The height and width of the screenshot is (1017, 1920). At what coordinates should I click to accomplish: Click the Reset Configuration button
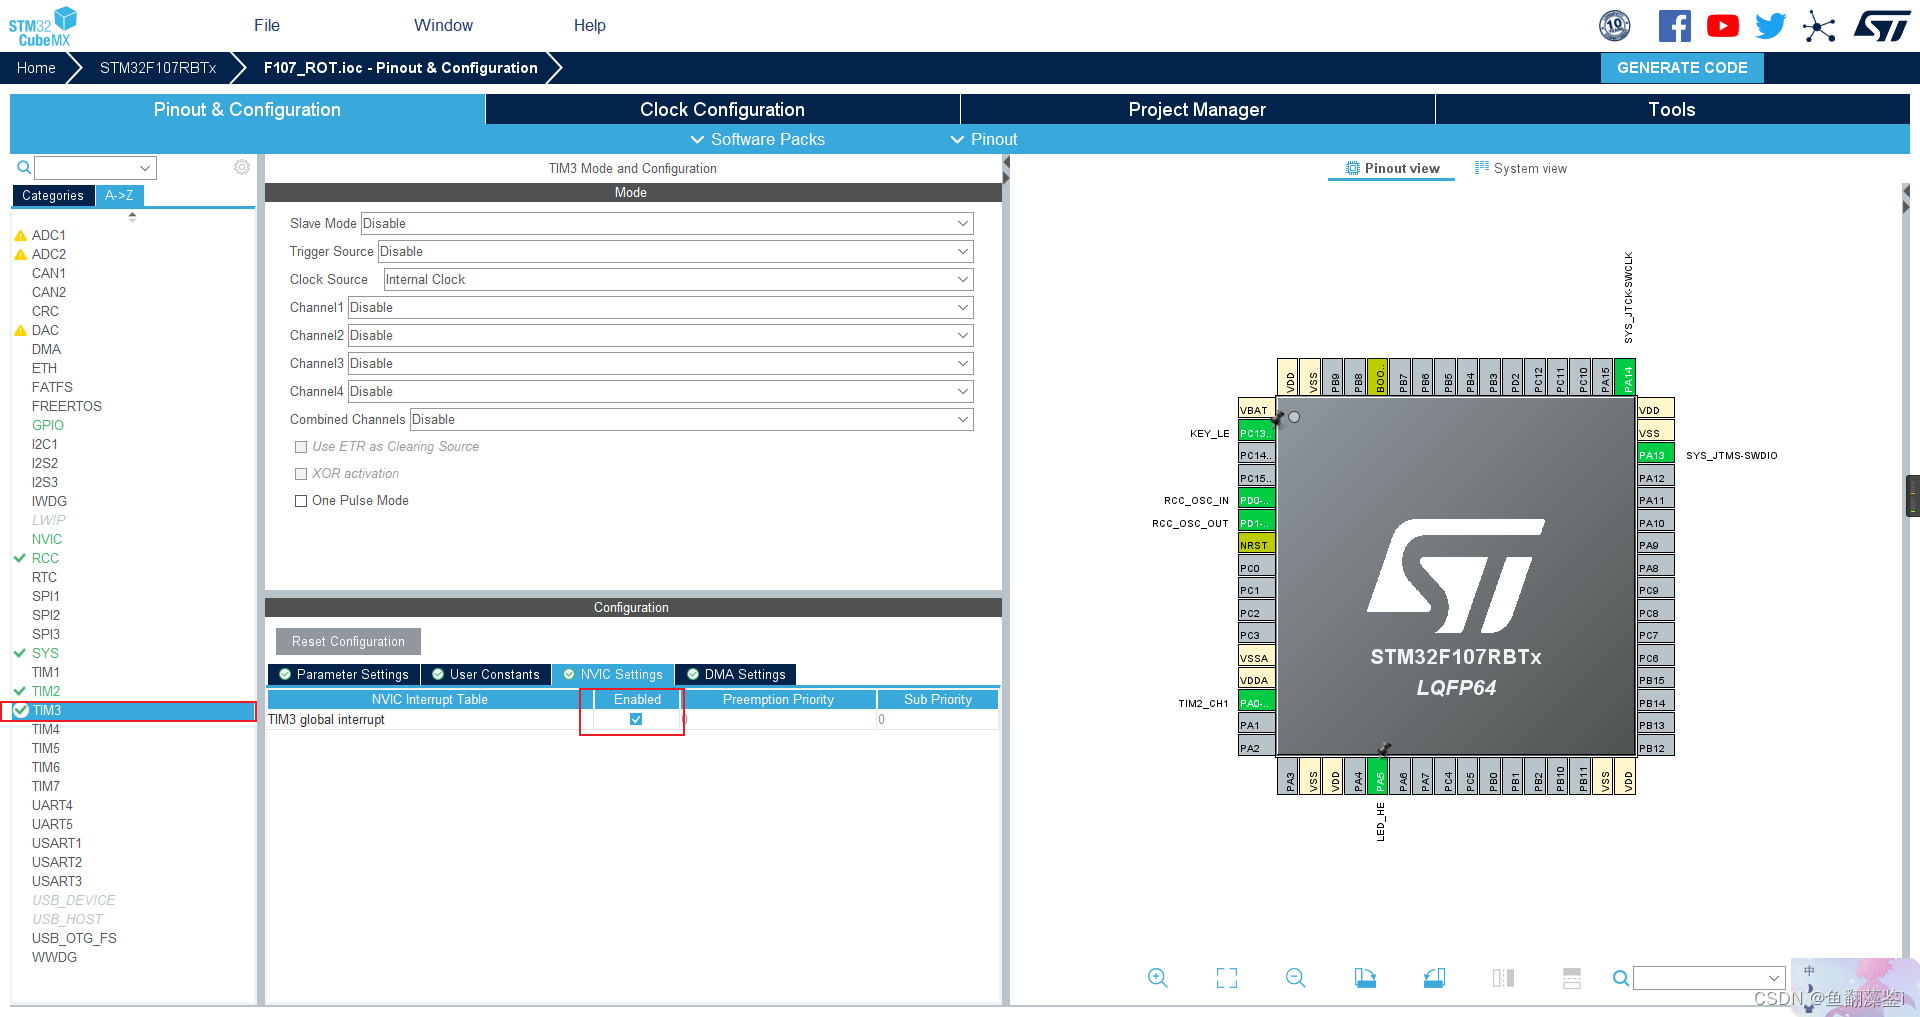(348, 641)
